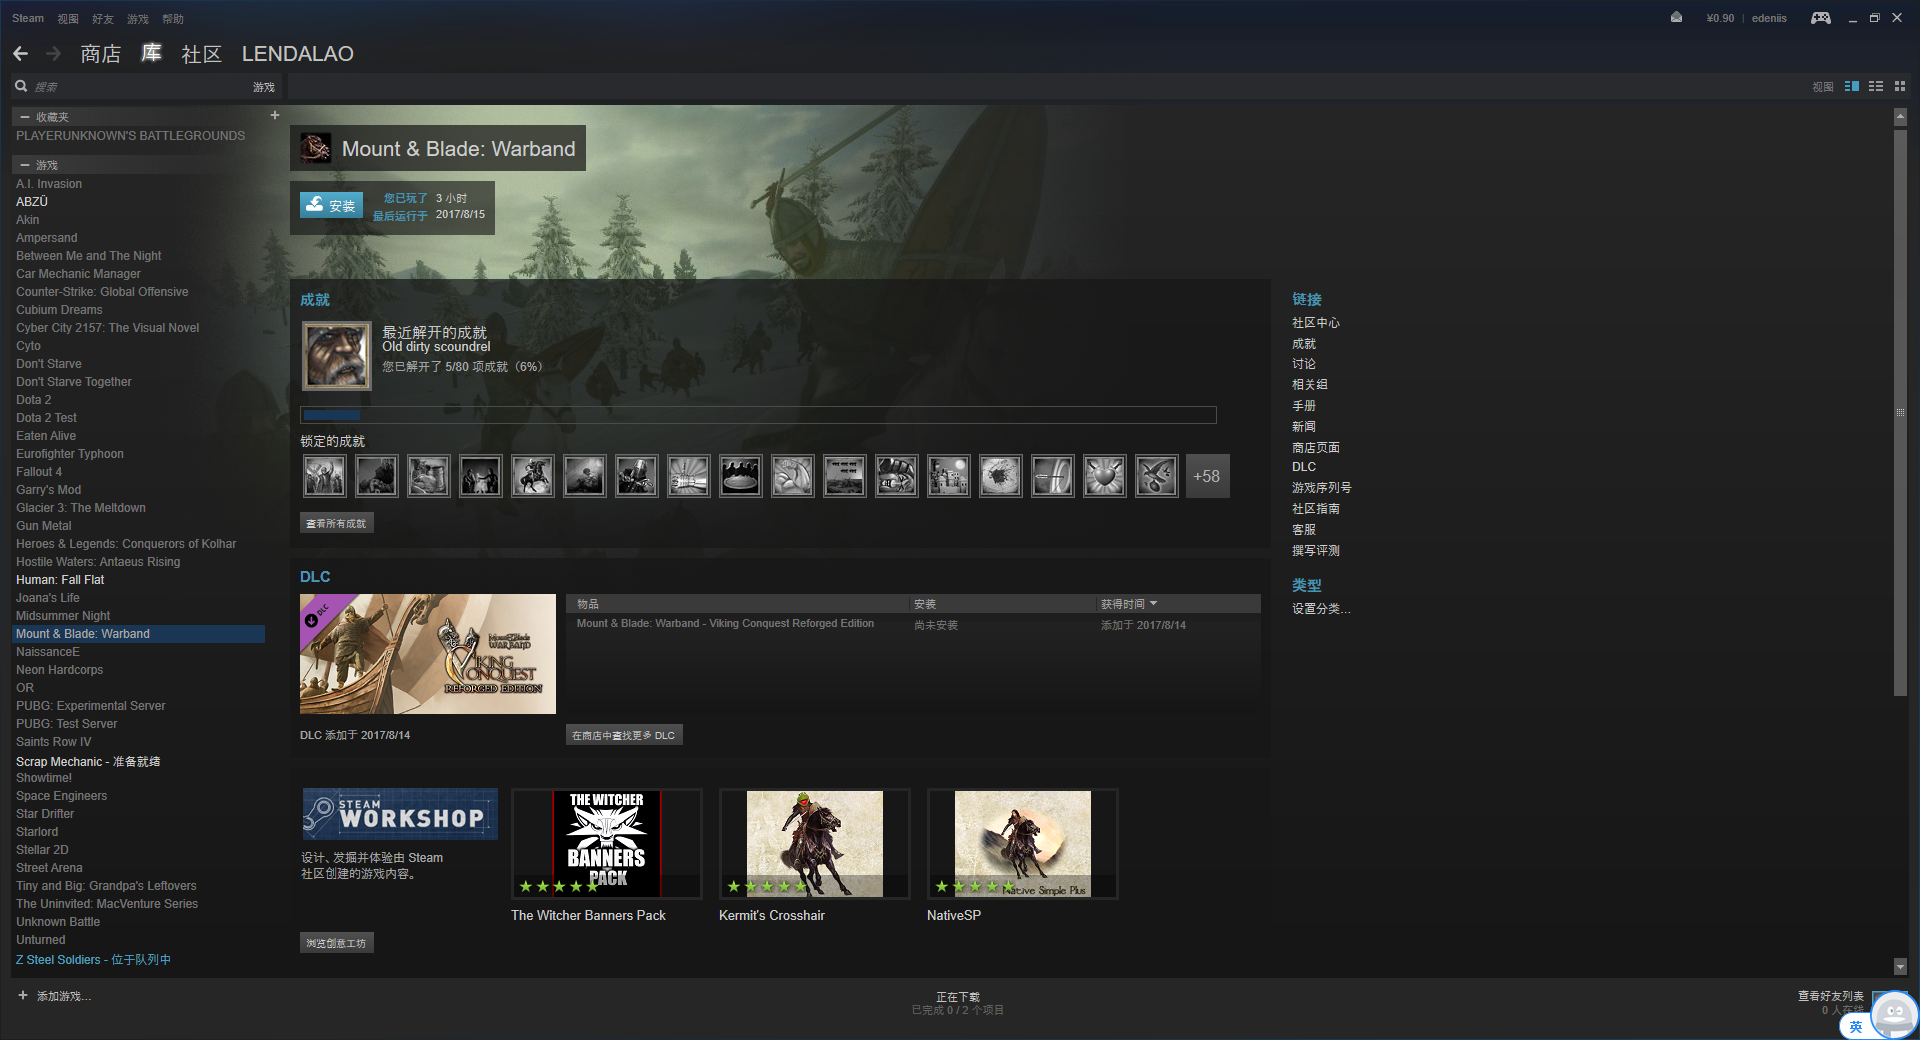Switch to detail view icon
This screenshot has height=1040, width=1920.
1851,86
